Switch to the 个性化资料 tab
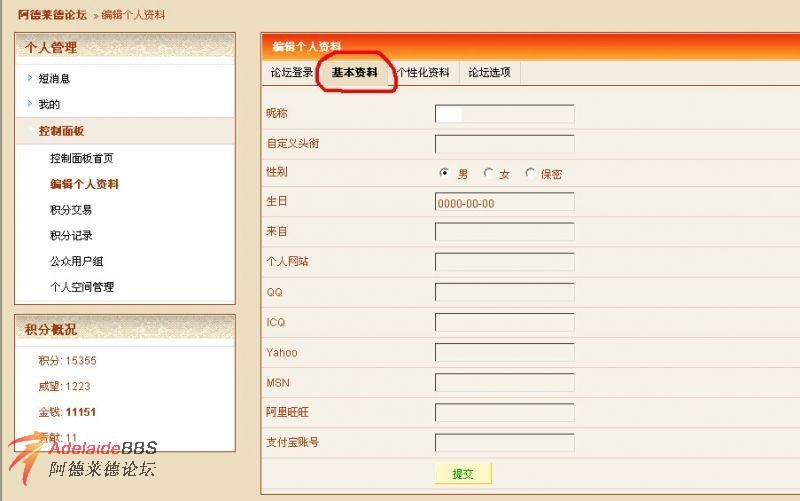This screenshot has height=501, width=800. [424, 73]
